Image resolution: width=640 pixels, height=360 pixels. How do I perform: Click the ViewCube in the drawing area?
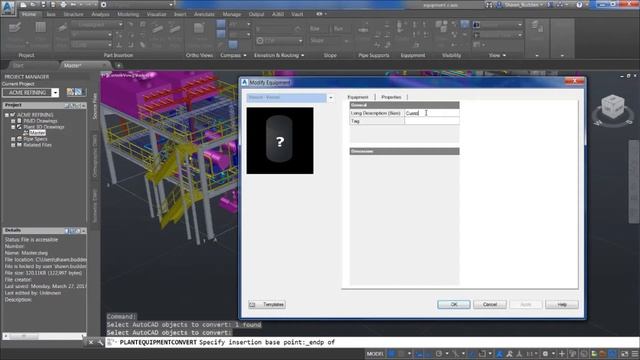[612, 107]
